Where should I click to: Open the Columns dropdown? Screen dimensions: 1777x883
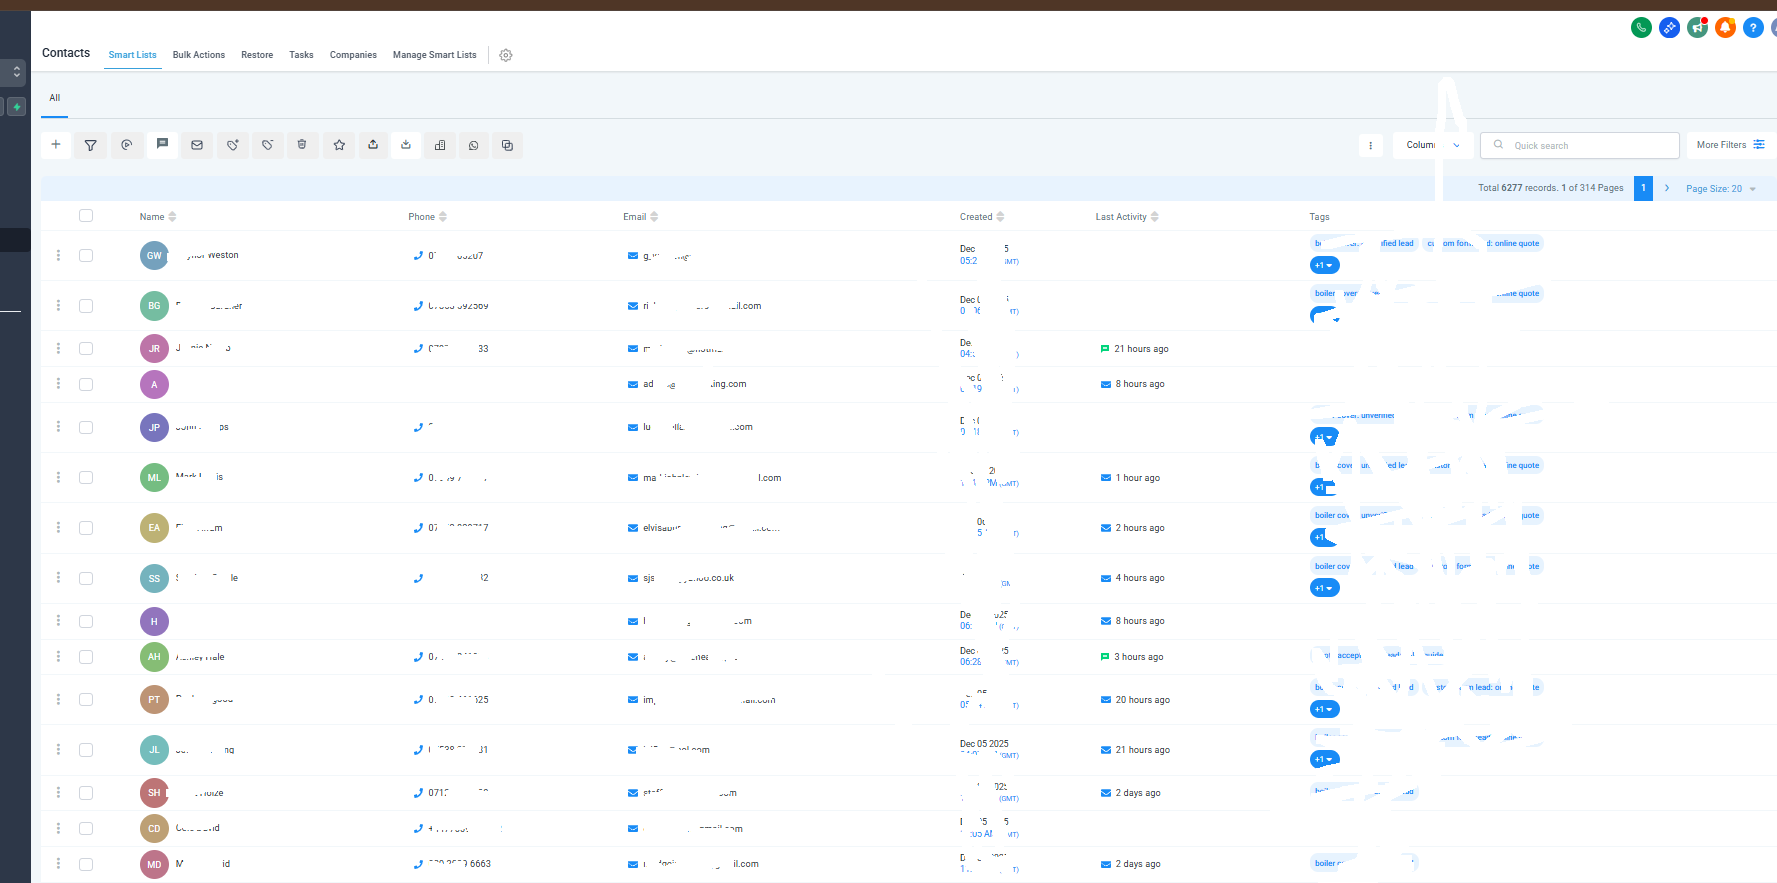point(1433,145)
